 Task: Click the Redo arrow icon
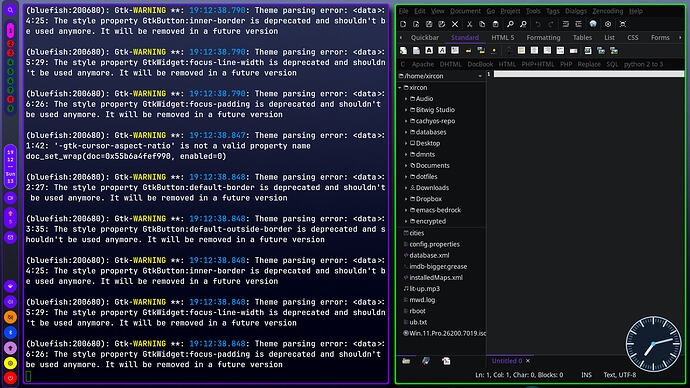coord(551,24)
